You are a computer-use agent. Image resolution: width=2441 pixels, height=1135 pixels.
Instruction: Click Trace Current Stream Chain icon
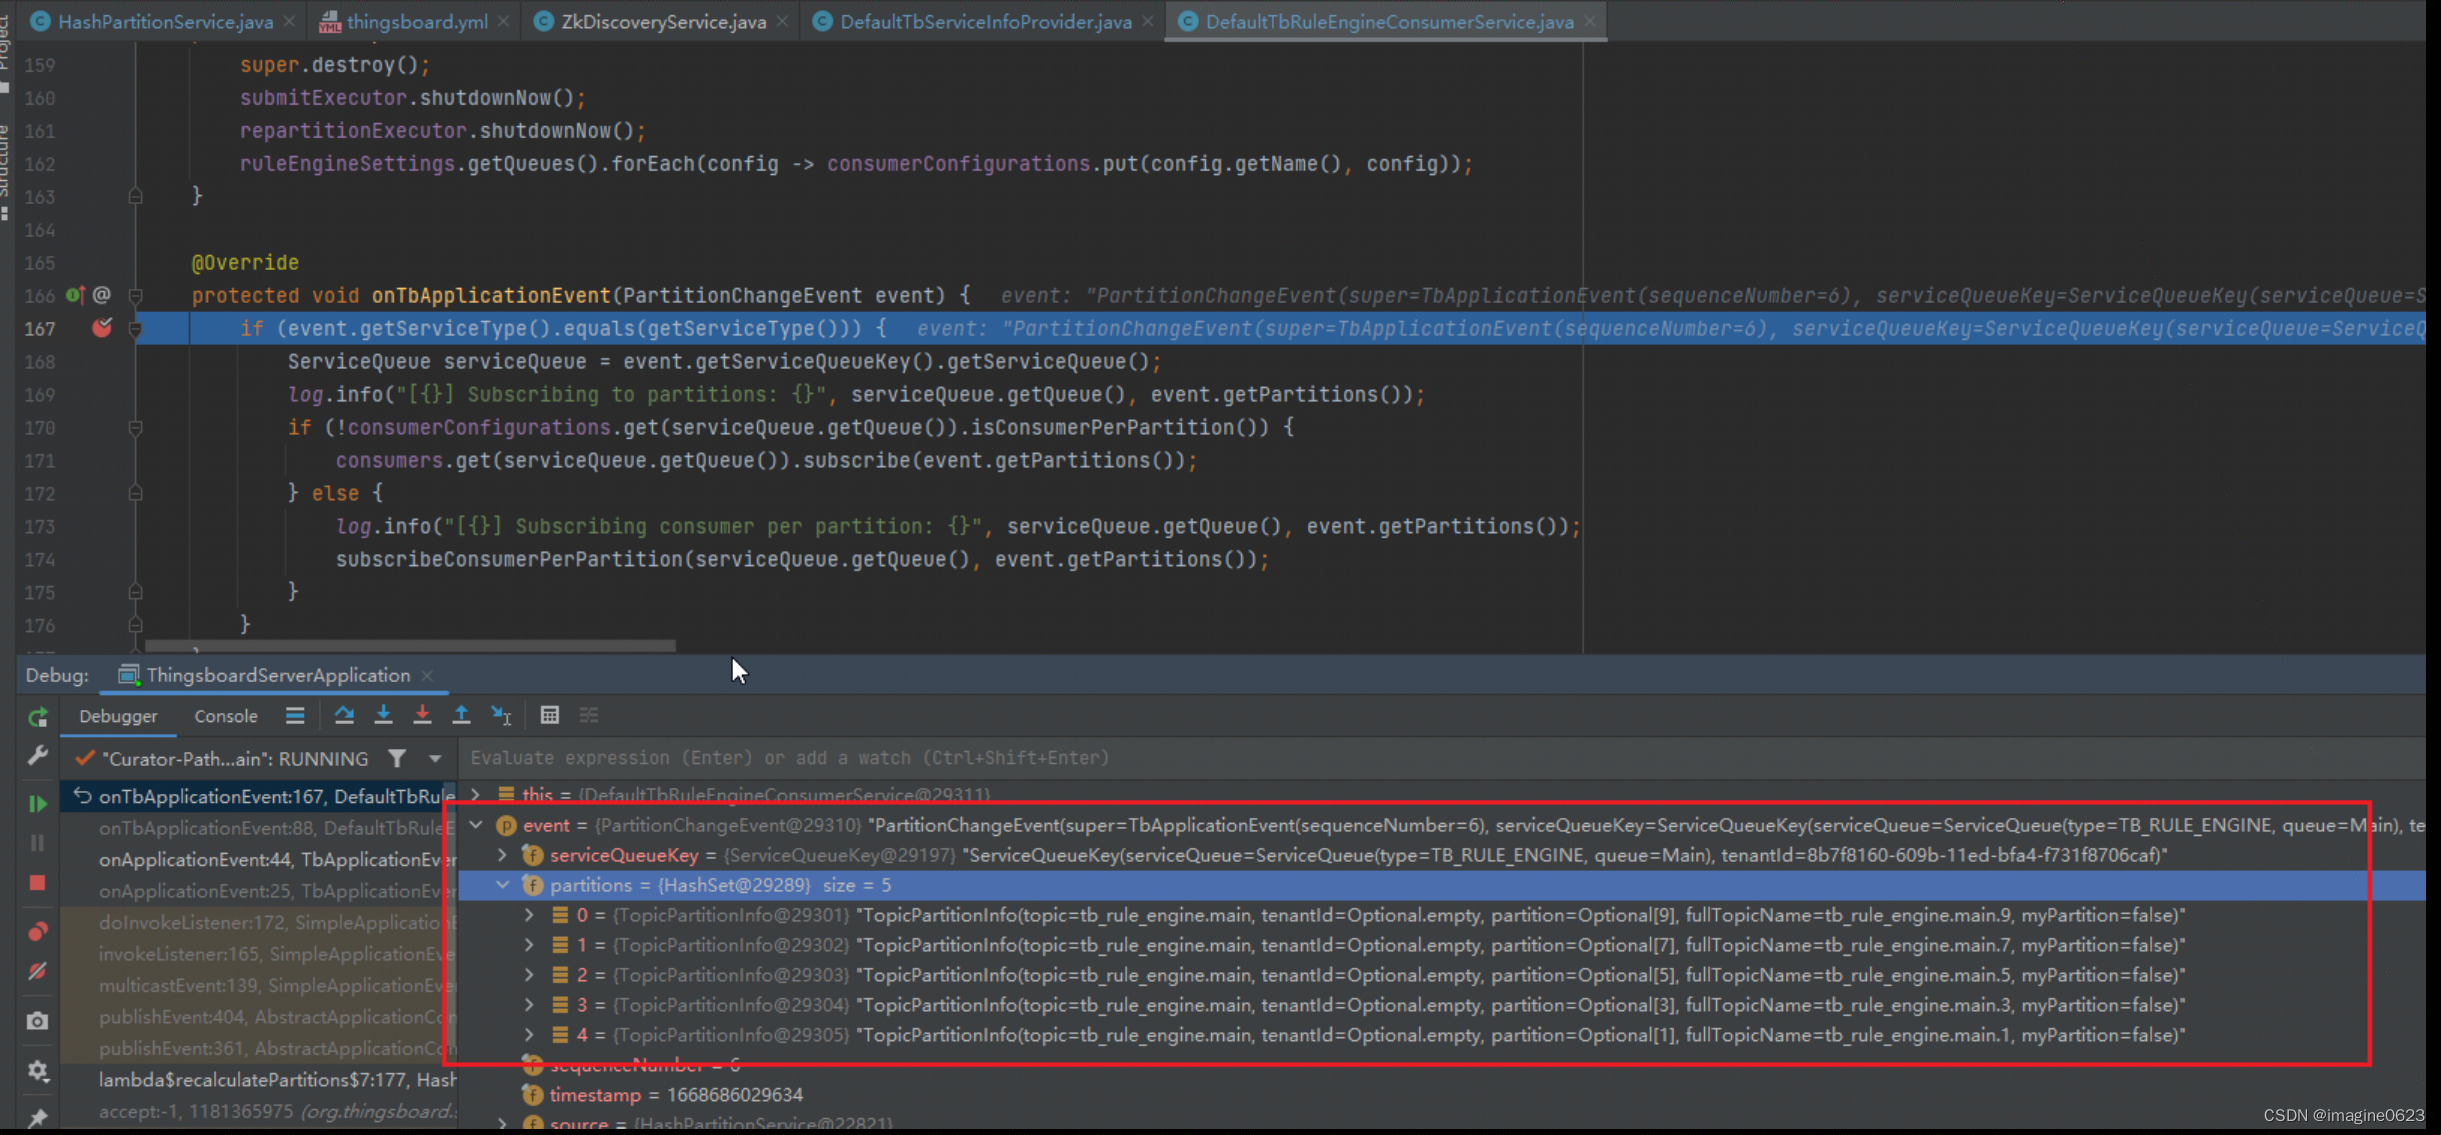(x=589, y=715)
